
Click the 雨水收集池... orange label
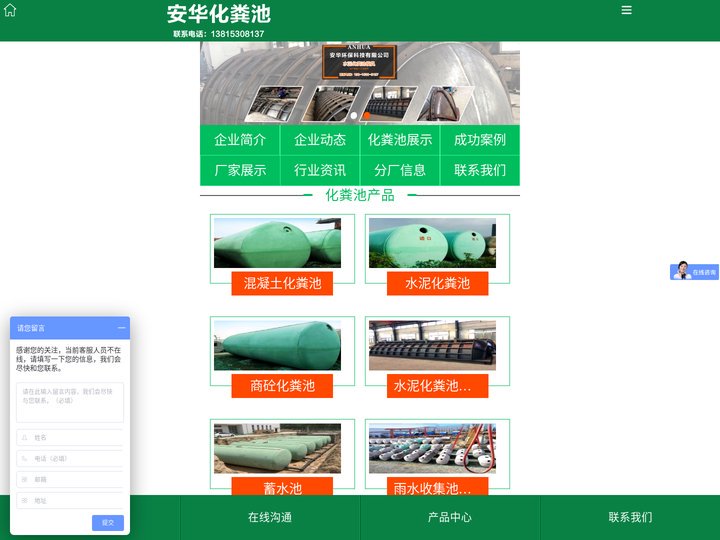437,487
